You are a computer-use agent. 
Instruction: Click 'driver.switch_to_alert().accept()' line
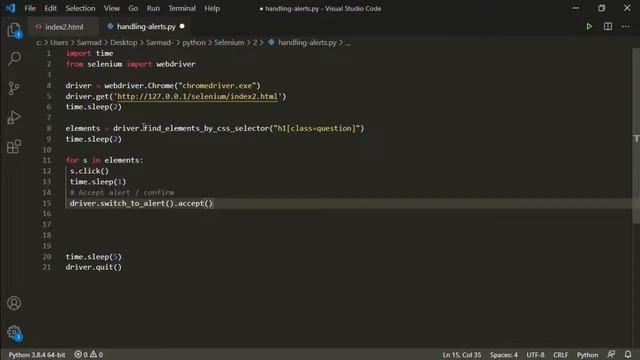(x=141, y=203)
